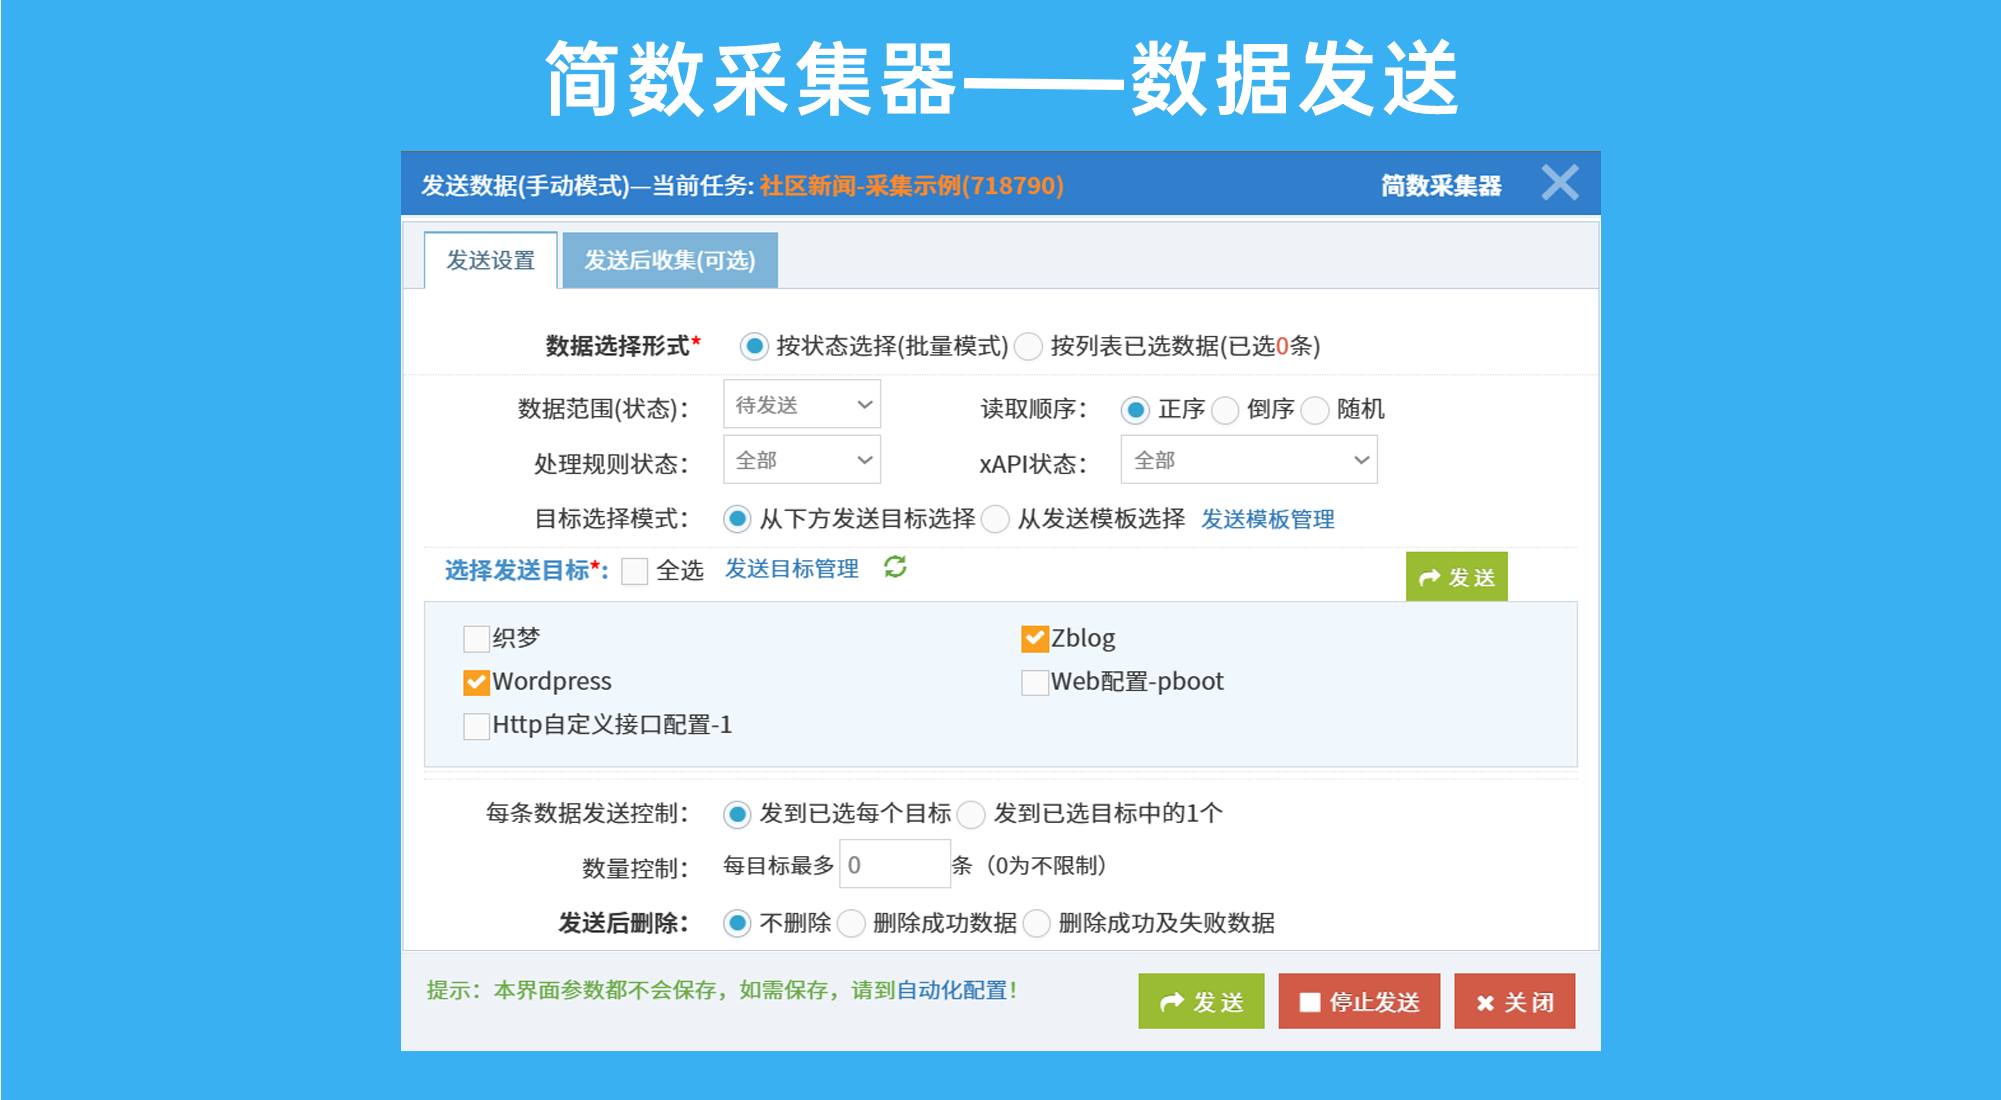This screenshot has width=2001, height=1100.
Task: Close the send data dialog with X icon
Action: tap(1559, 183)
